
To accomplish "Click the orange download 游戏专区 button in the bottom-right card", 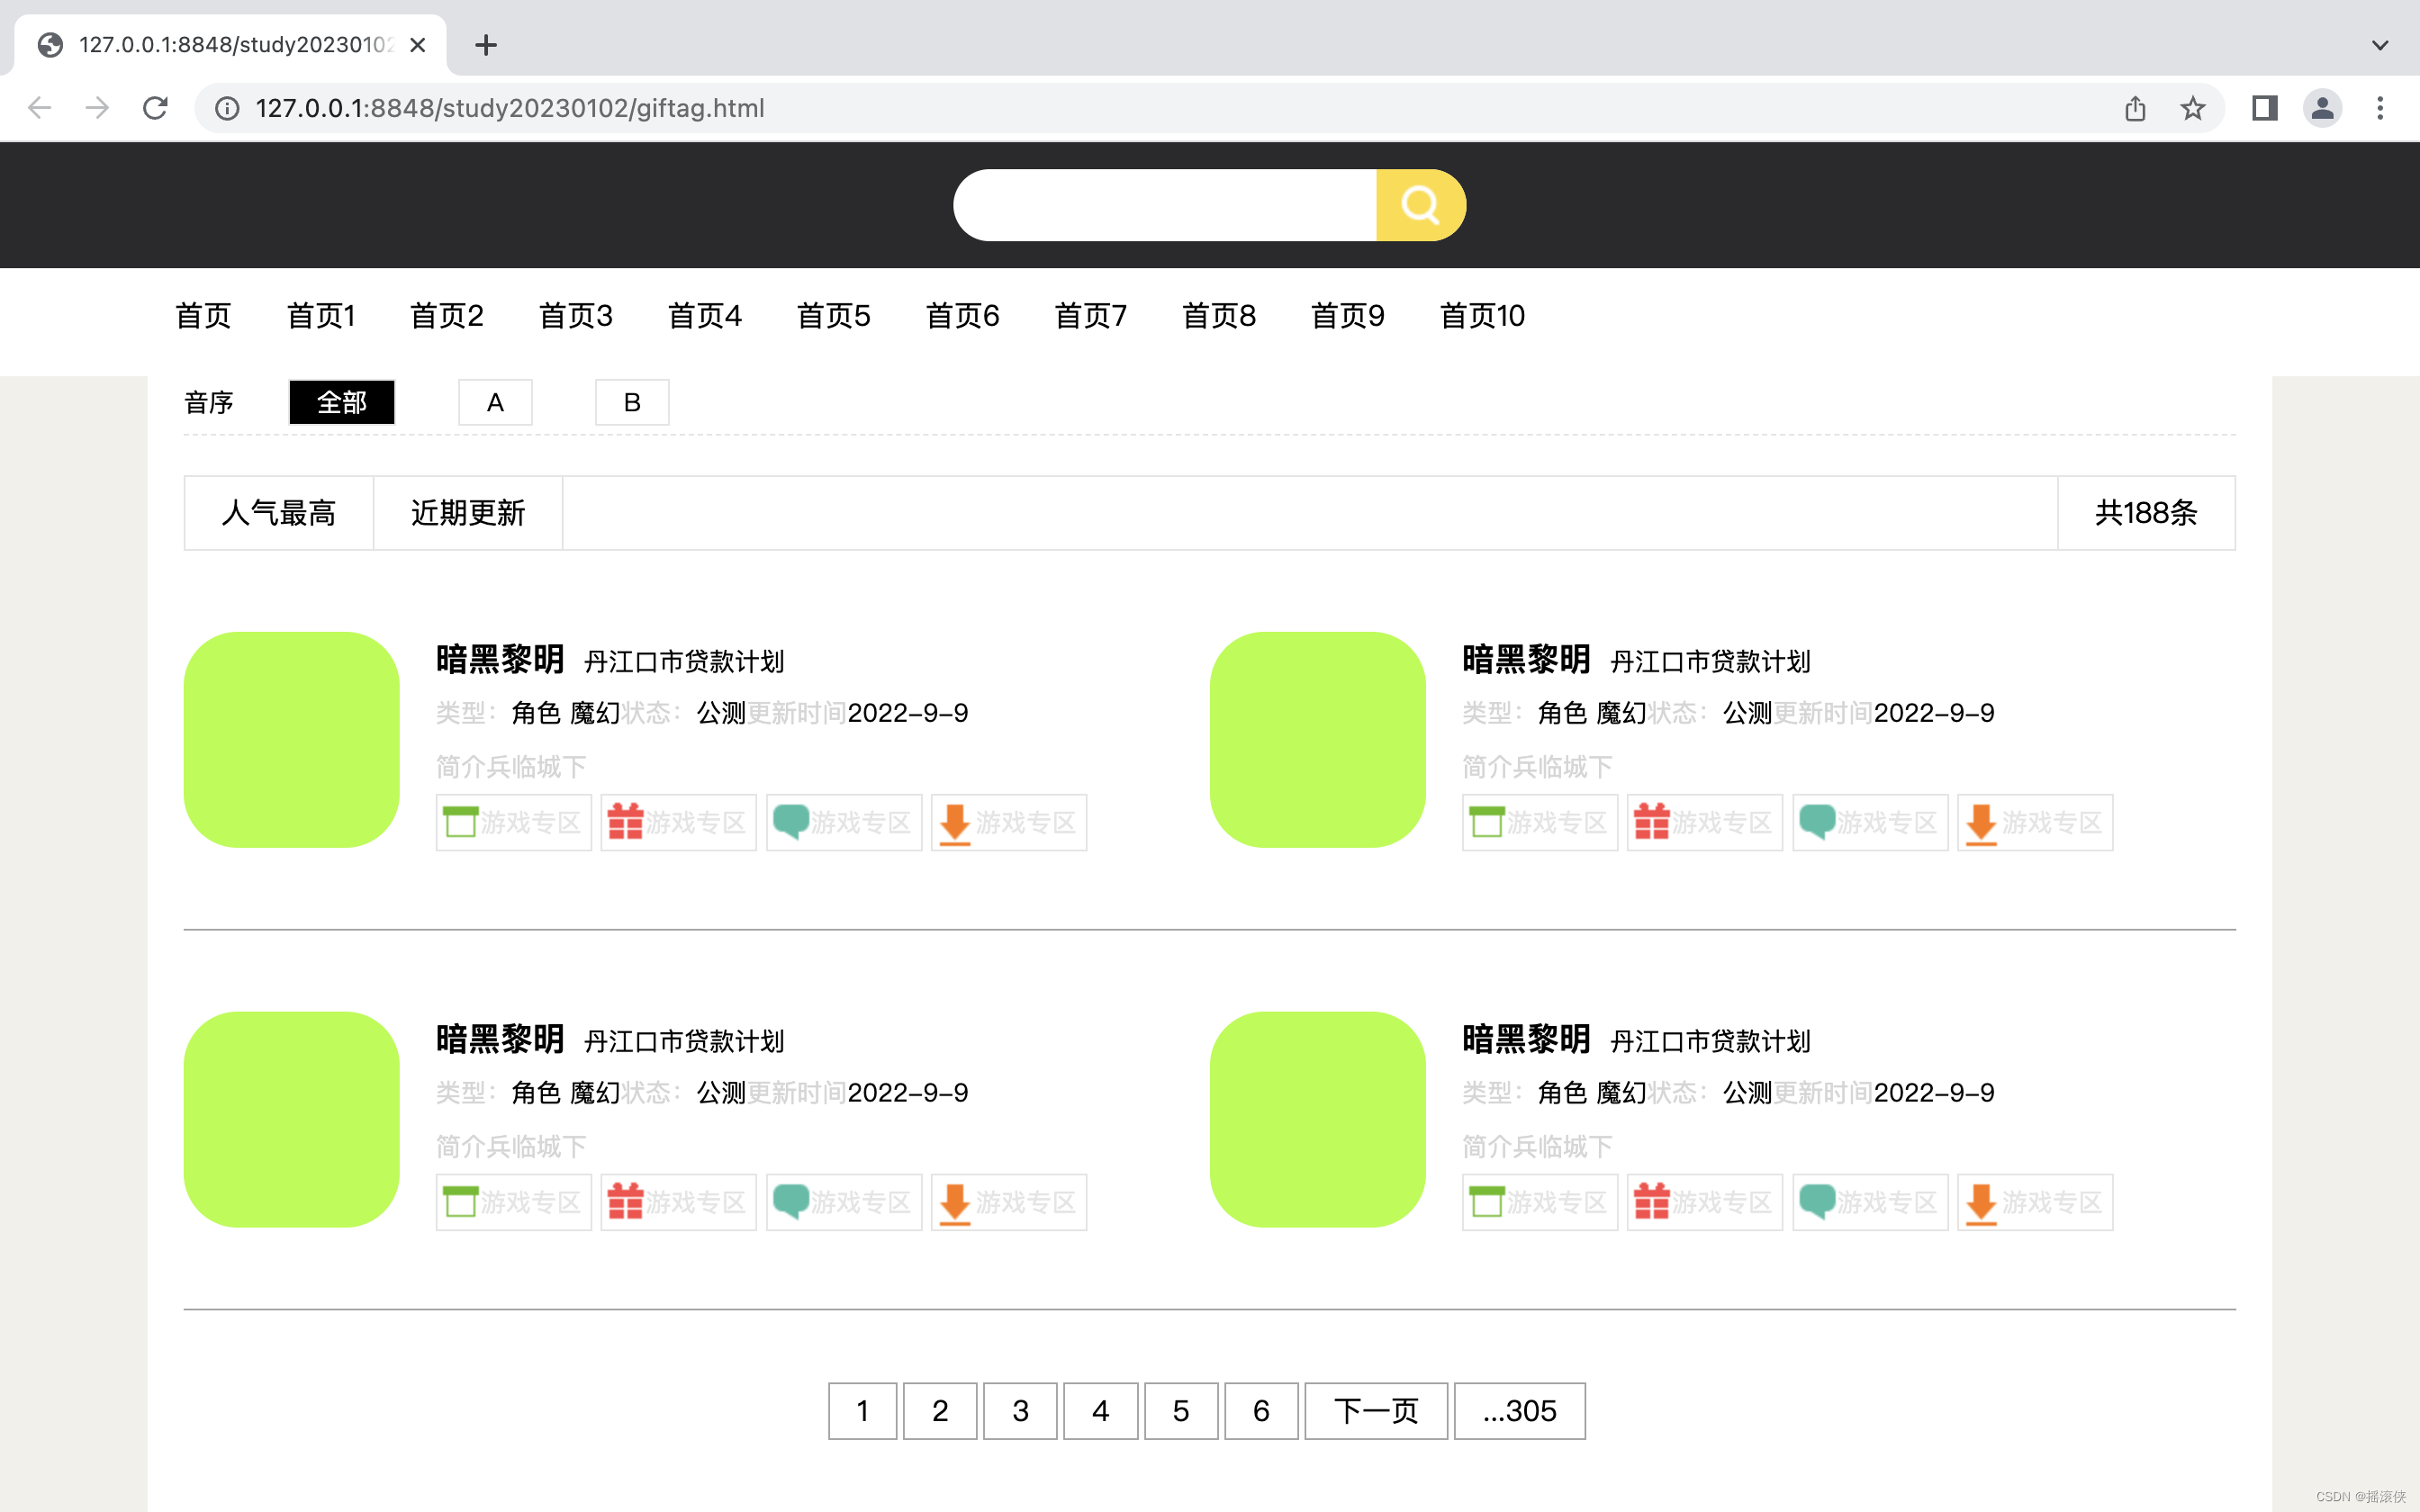I will pyautogui.click(x=2035, y=1202).
